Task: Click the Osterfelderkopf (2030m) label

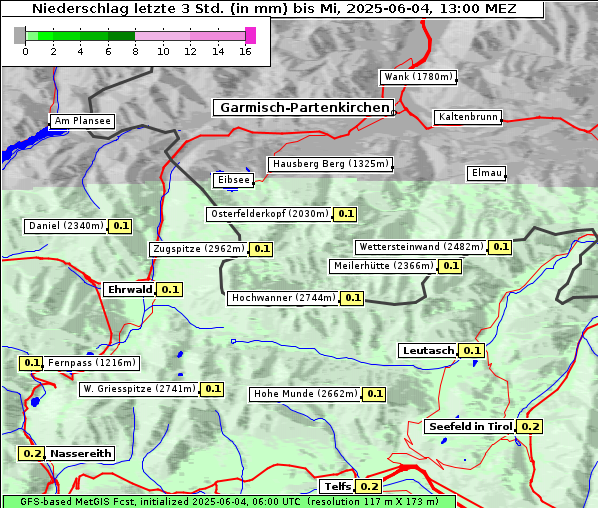Action: pyautogui.click(x=269, y=214)
